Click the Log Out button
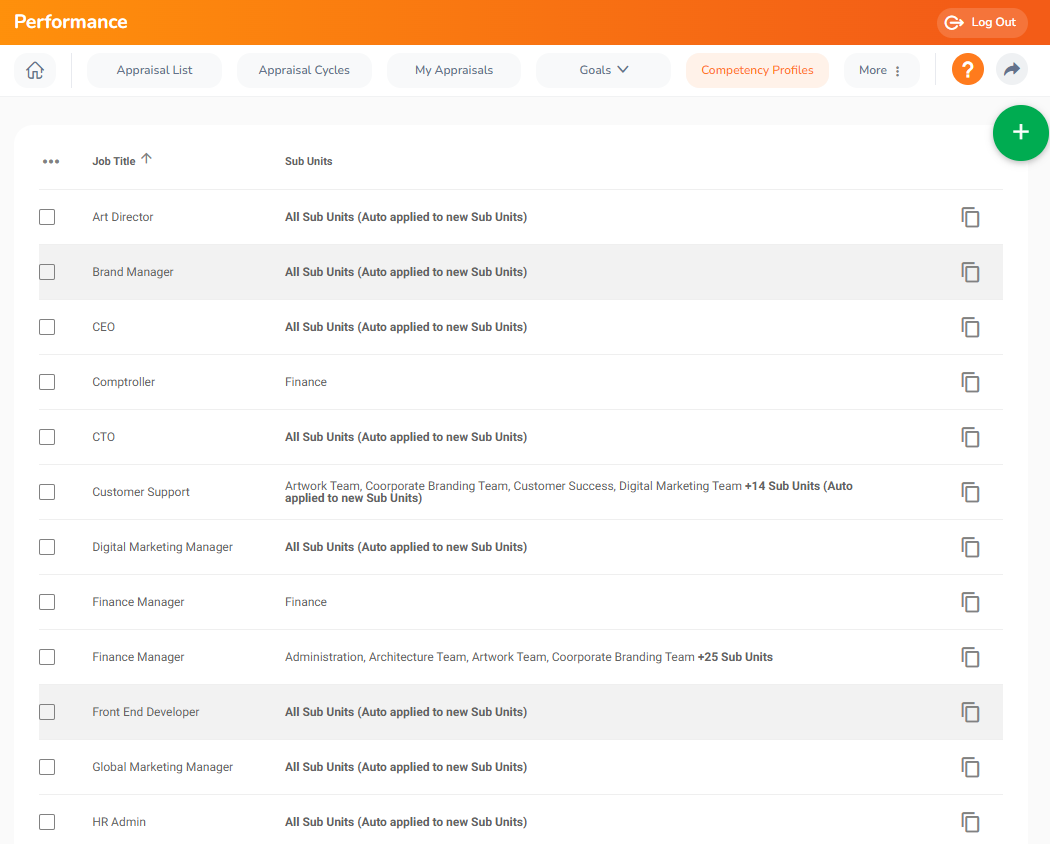Viewport: 1050px width, 844px height. 982,22
